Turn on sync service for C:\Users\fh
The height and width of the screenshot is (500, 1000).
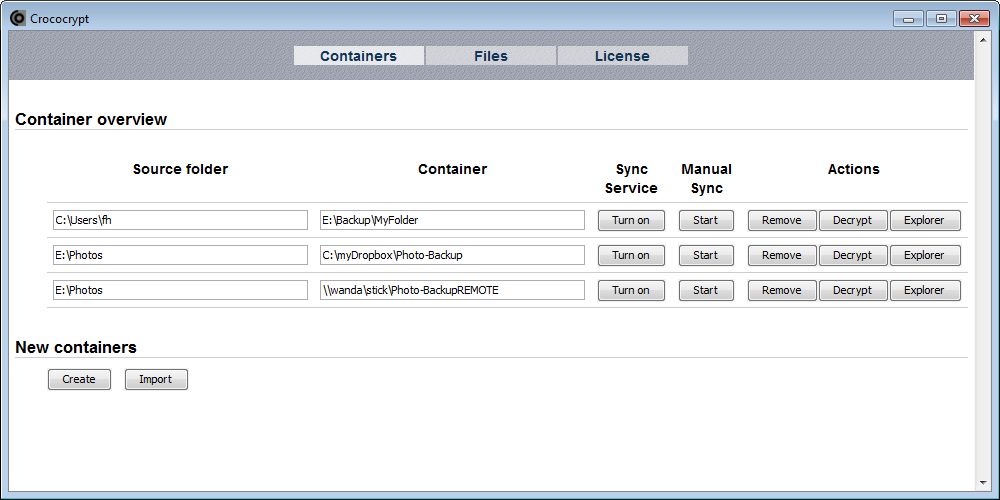[631, 220]
